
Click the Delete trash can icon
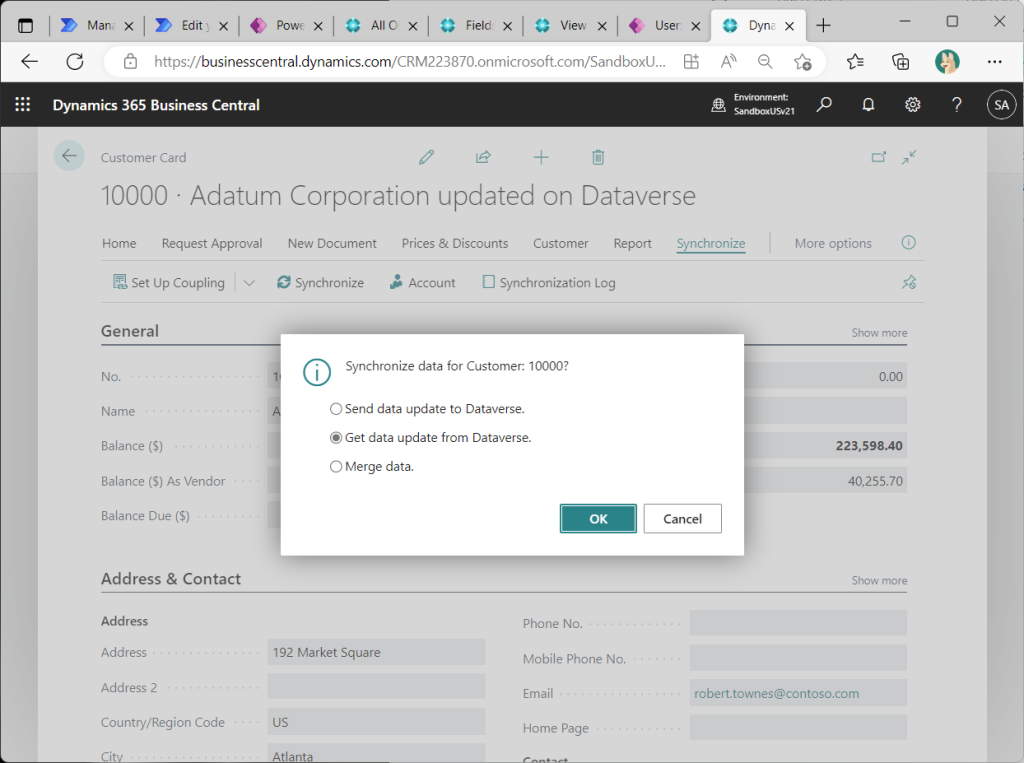click(598, 157)
